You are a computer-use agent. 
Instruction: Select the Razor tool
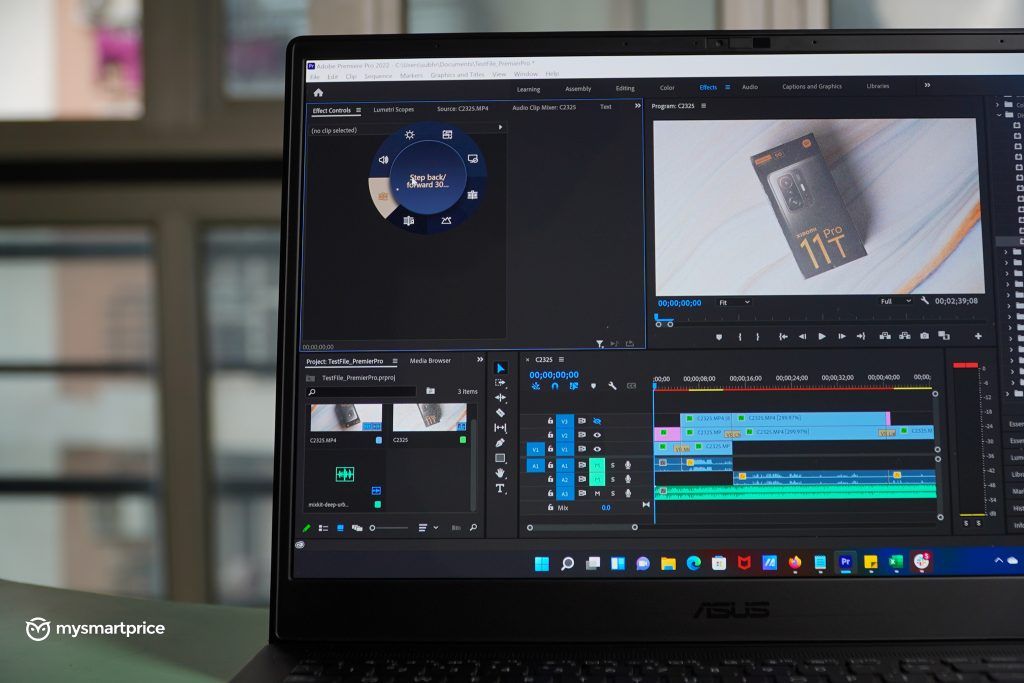[500, 412]
